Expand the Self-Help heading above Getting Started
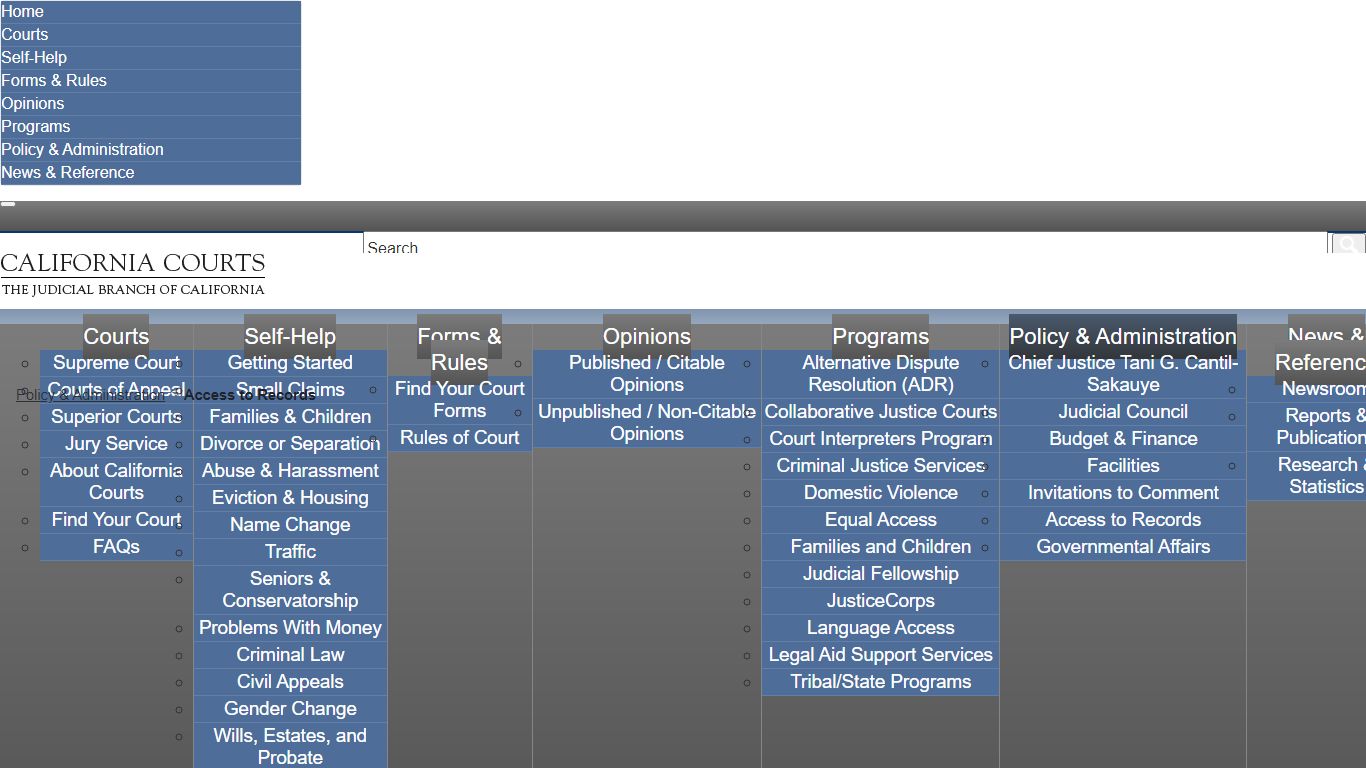The width and height of the screenshot is (1366, 768). pyautogui.click(x=290, y=337)
